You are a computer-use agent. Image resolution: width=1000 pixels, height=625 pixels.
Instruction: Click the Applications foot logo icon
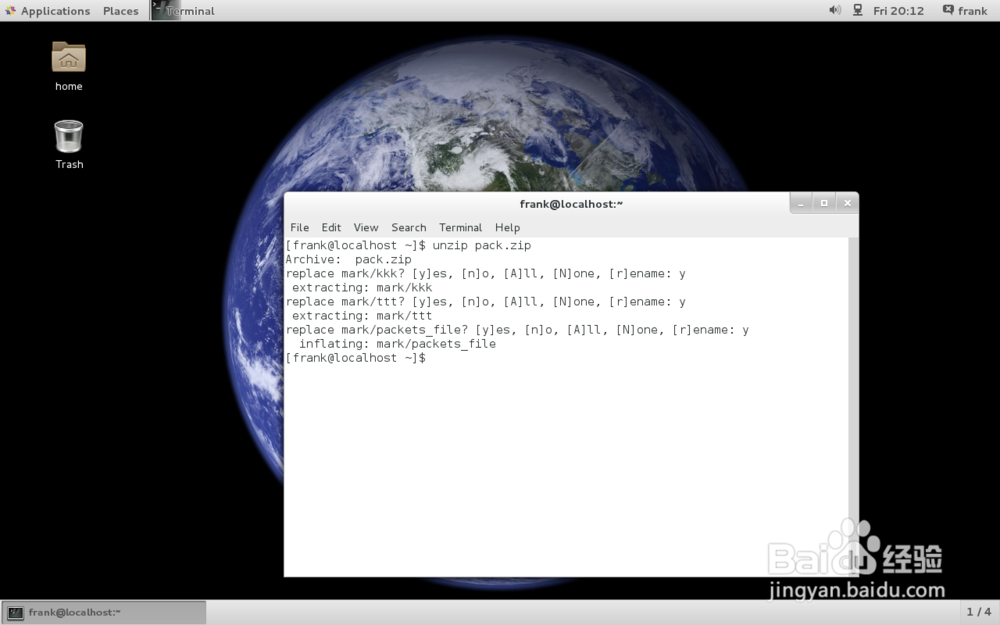(10, 10)
